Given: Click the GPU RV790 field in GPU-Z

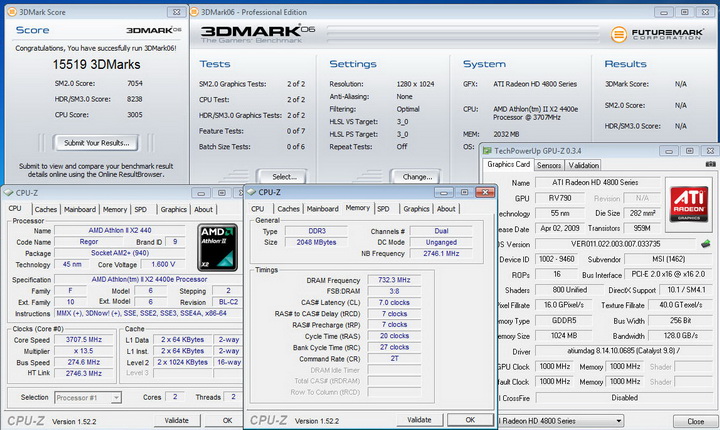Looking at the screenshot, I should 560,198.
